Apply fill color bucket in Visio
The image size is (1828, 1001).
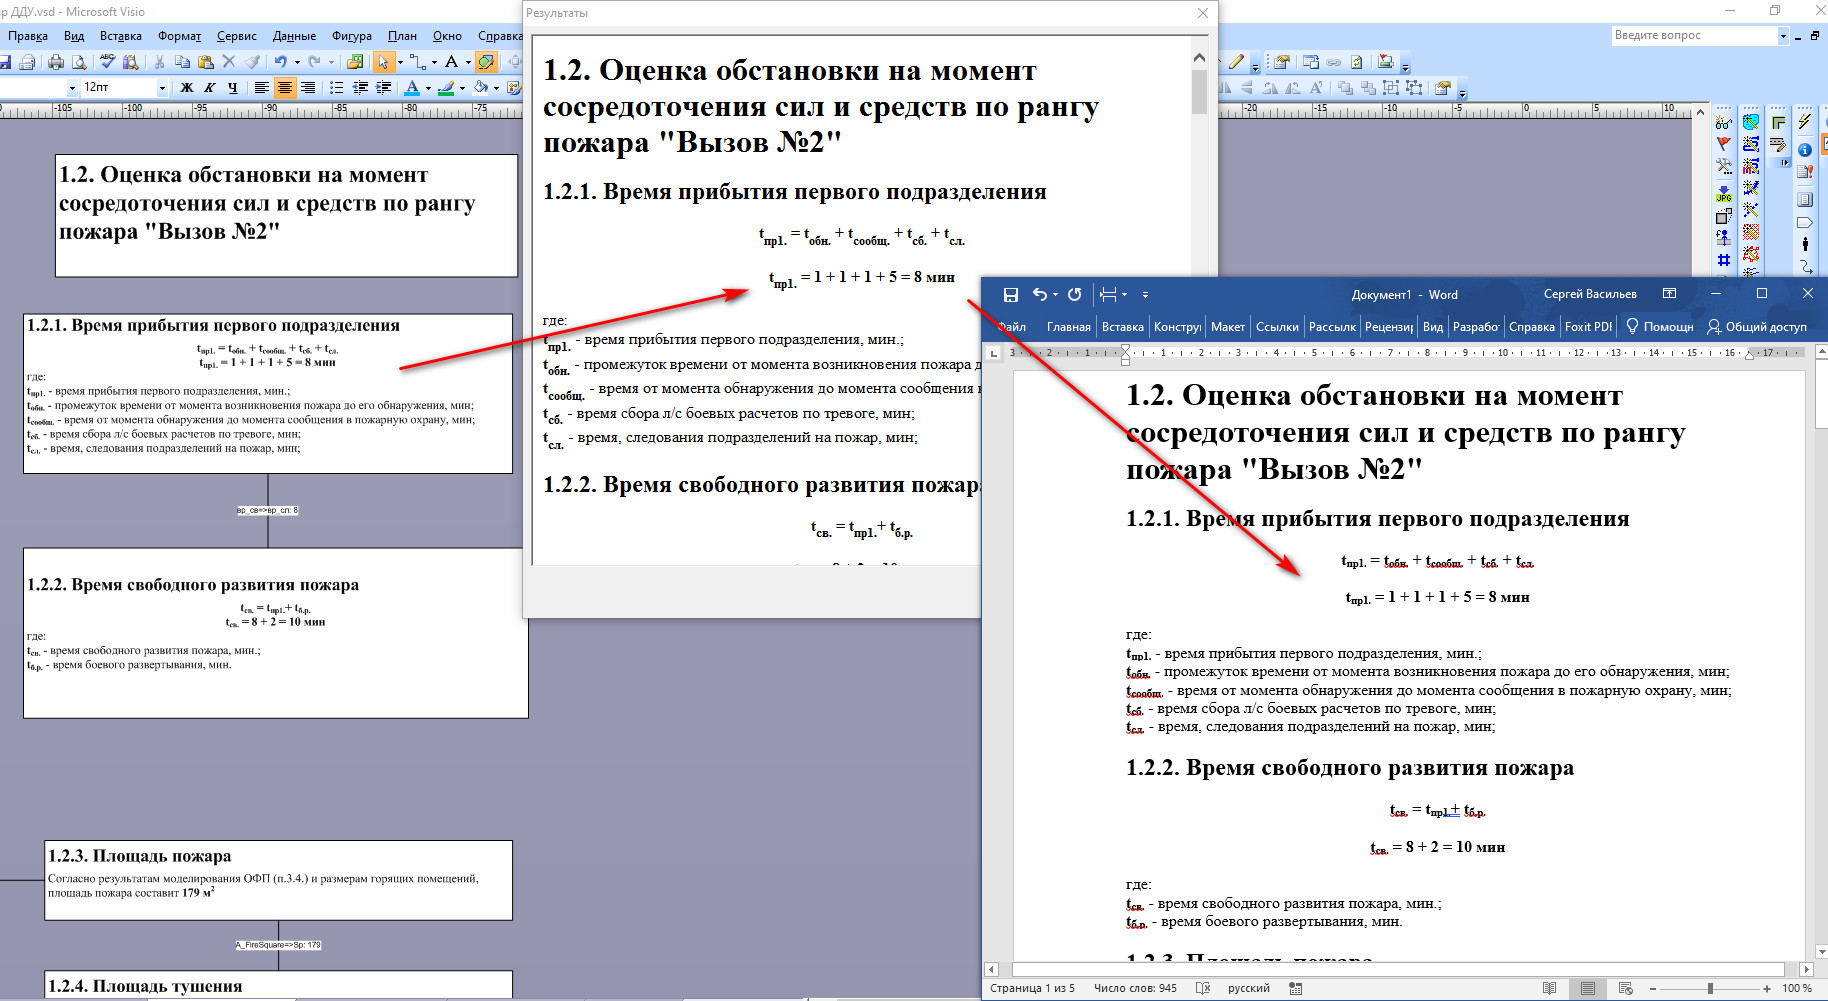pos(480,88)
